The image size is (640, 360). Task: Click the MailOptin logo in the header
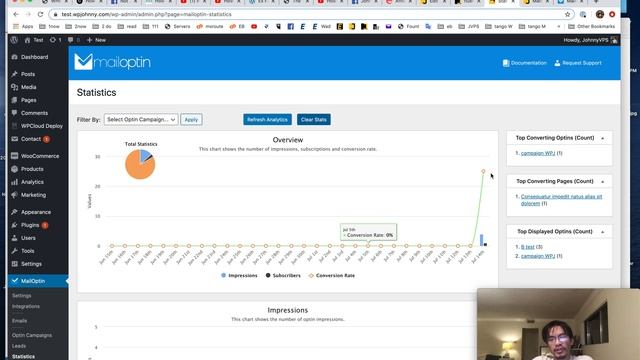pyautogui.click(x=113, y=62)
